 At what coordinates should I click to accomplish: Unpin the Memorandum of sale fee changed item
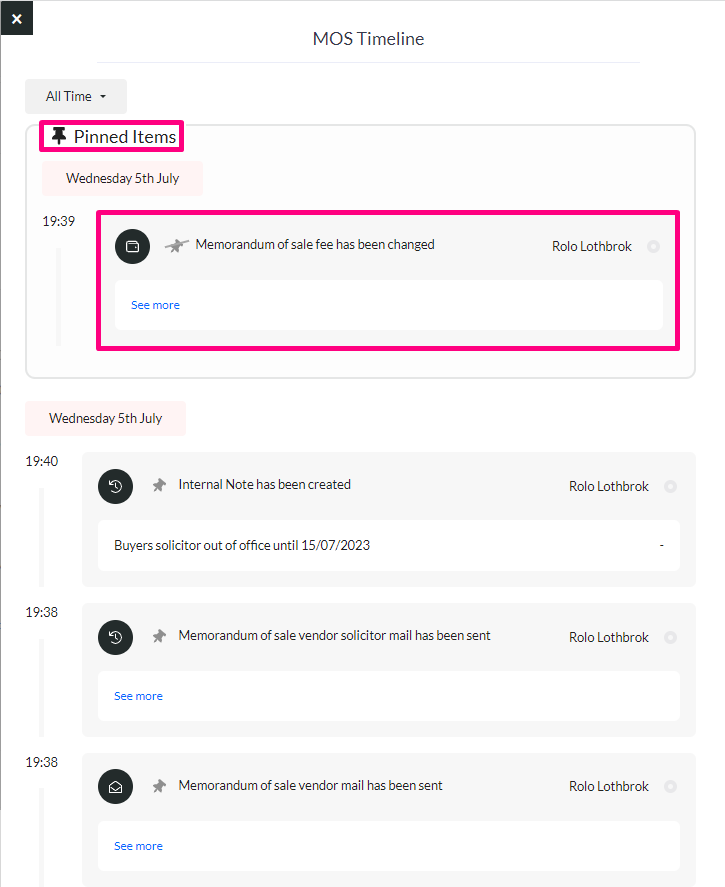pyautogui.click(x=176, y=246)
